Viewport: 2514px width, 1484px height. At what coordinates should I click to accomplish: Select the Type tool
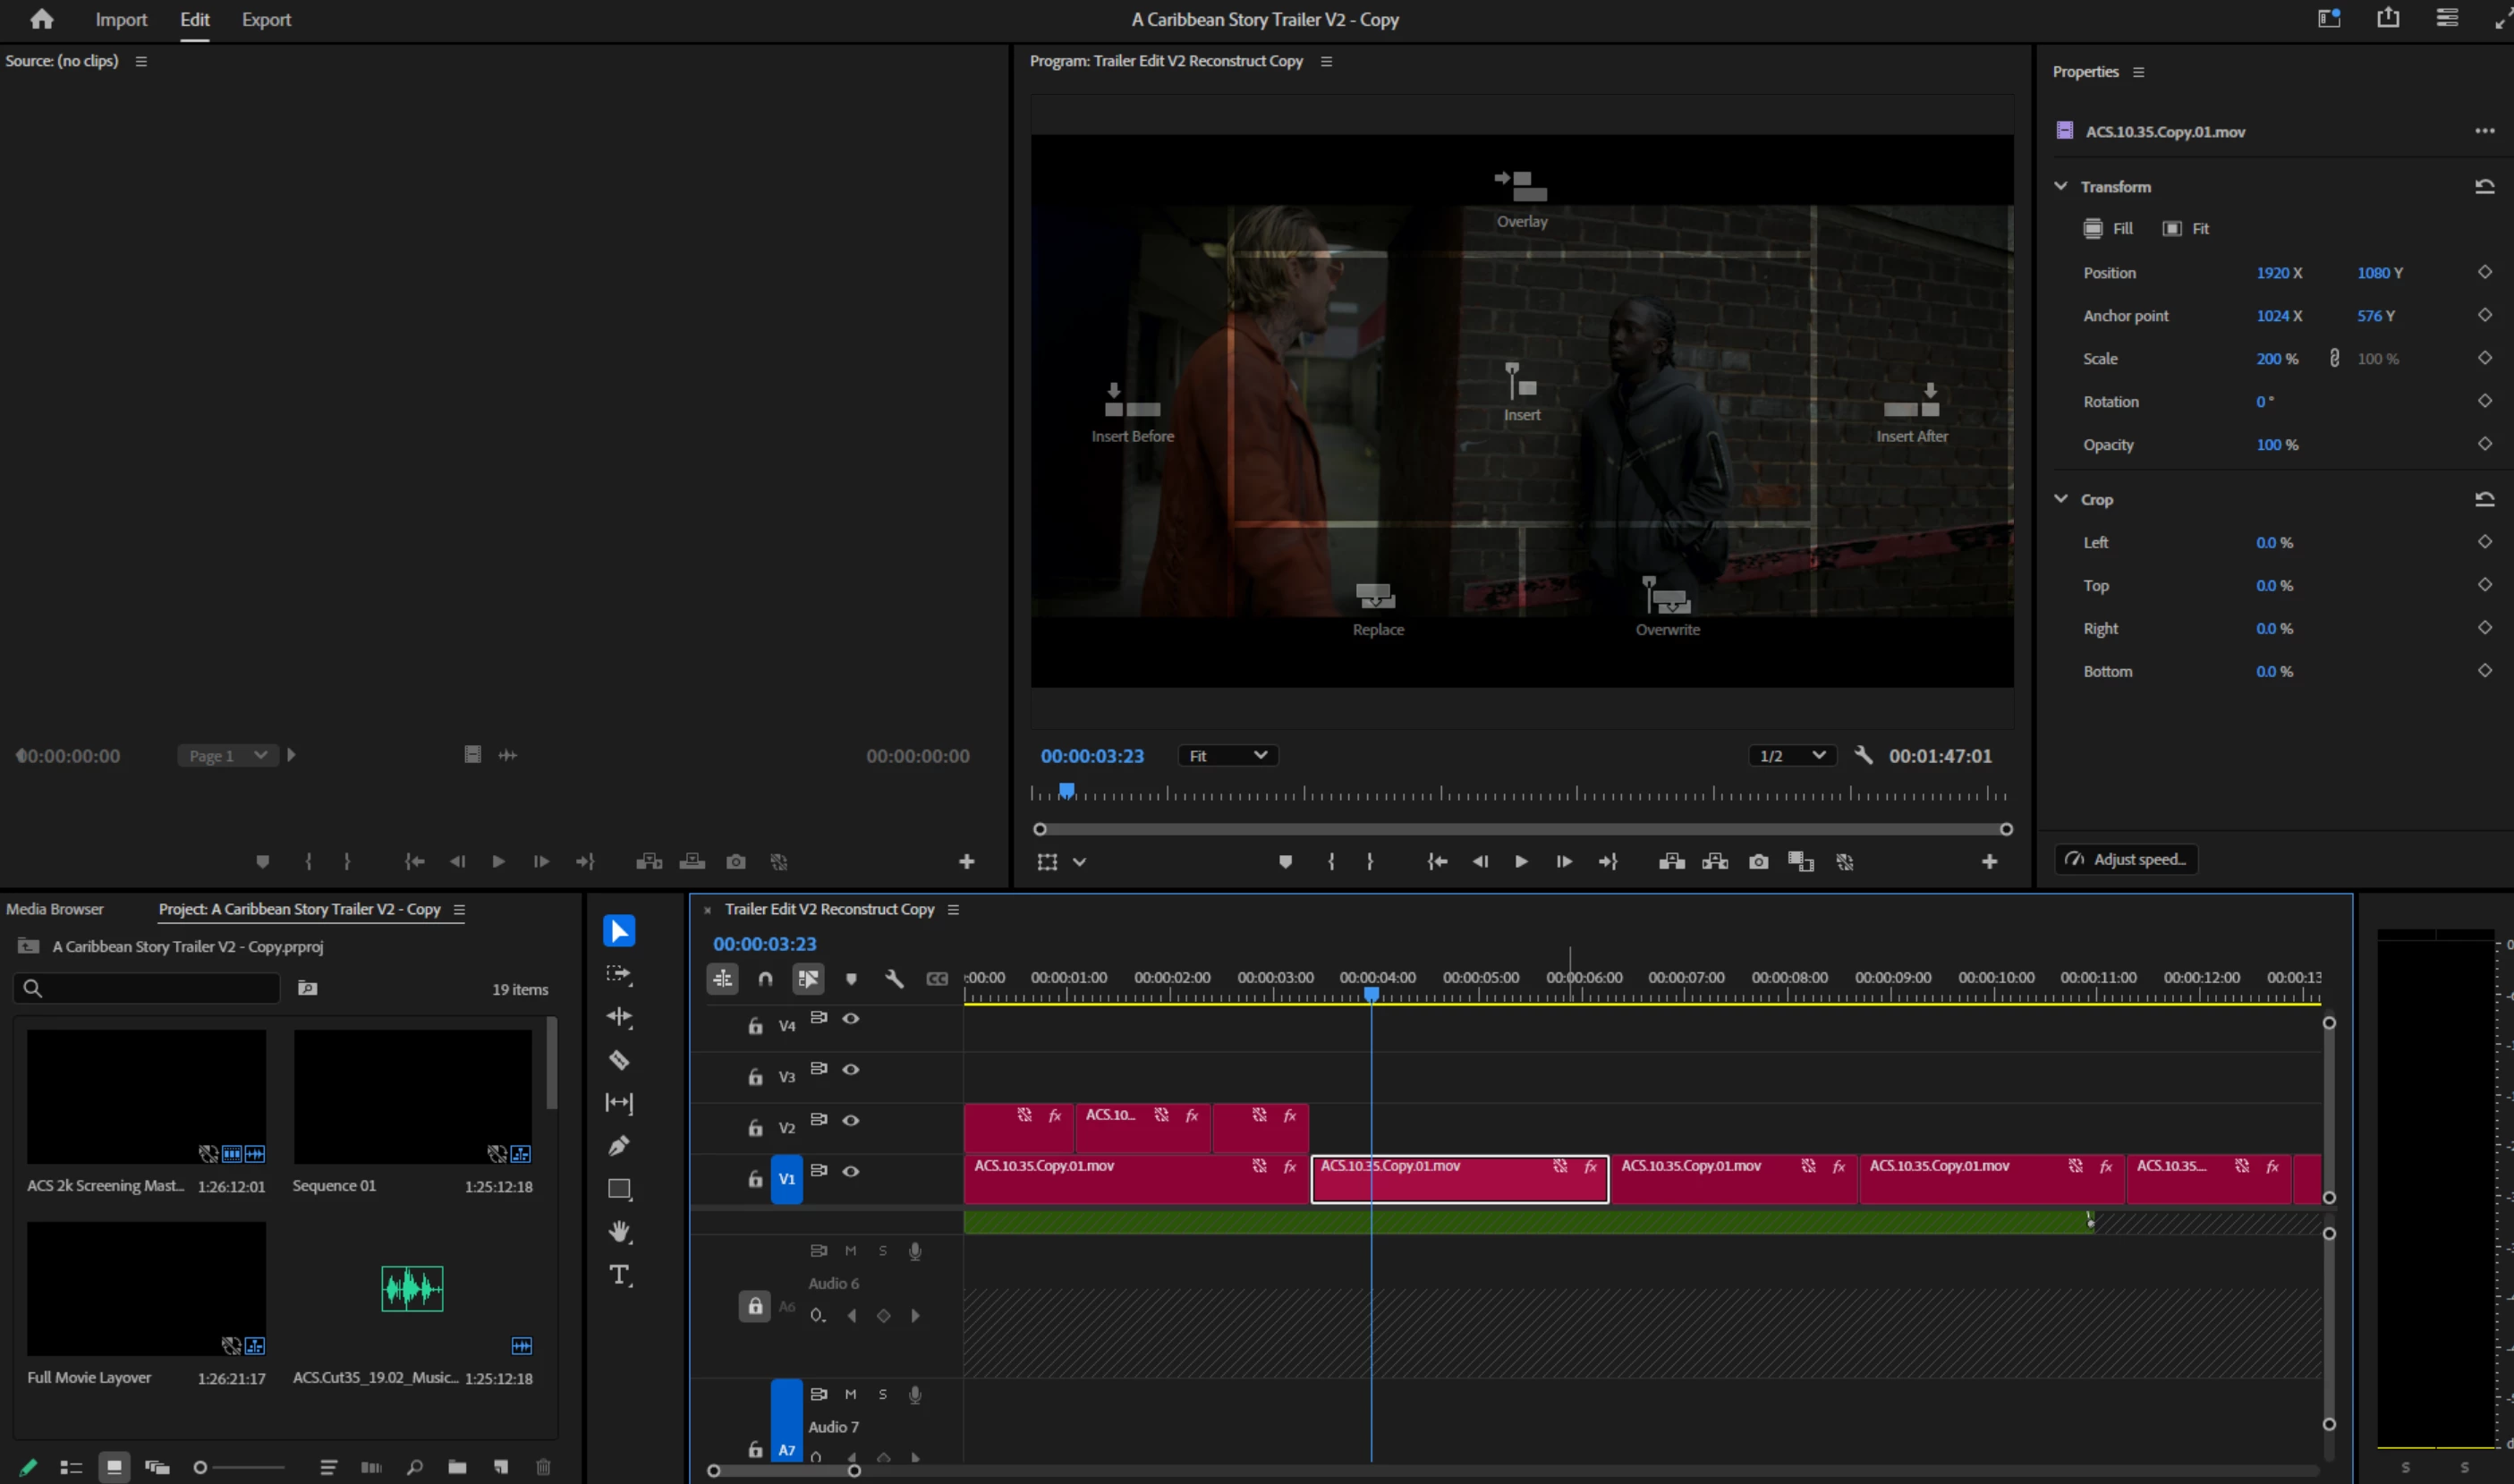coord(619,1275)
